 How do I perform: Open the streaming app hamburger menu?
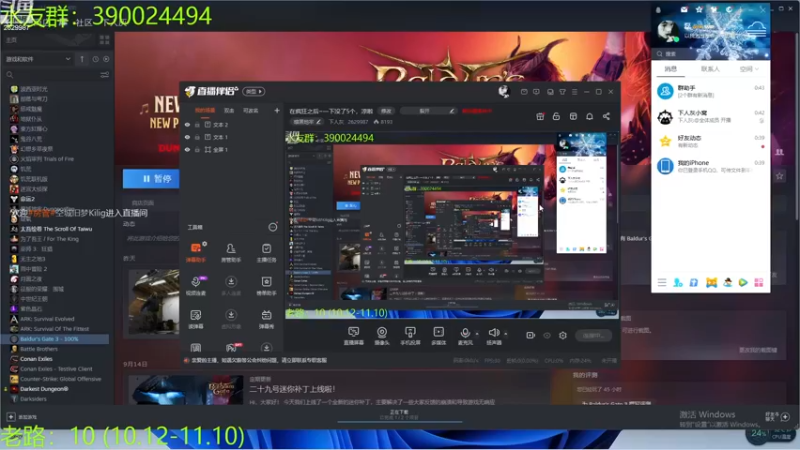[x=574, y=92]
